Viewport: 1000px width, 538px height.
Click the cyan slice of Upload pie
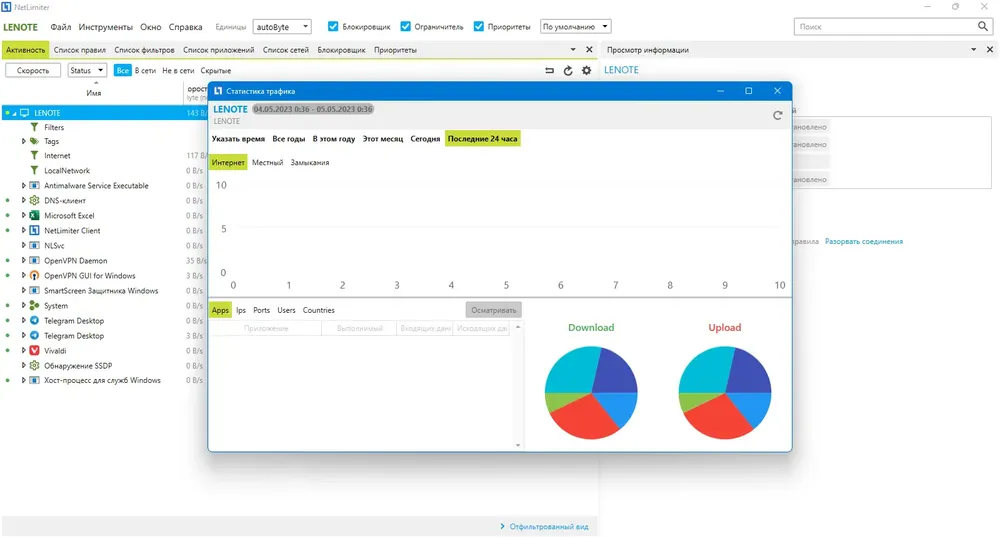[707, 371]
